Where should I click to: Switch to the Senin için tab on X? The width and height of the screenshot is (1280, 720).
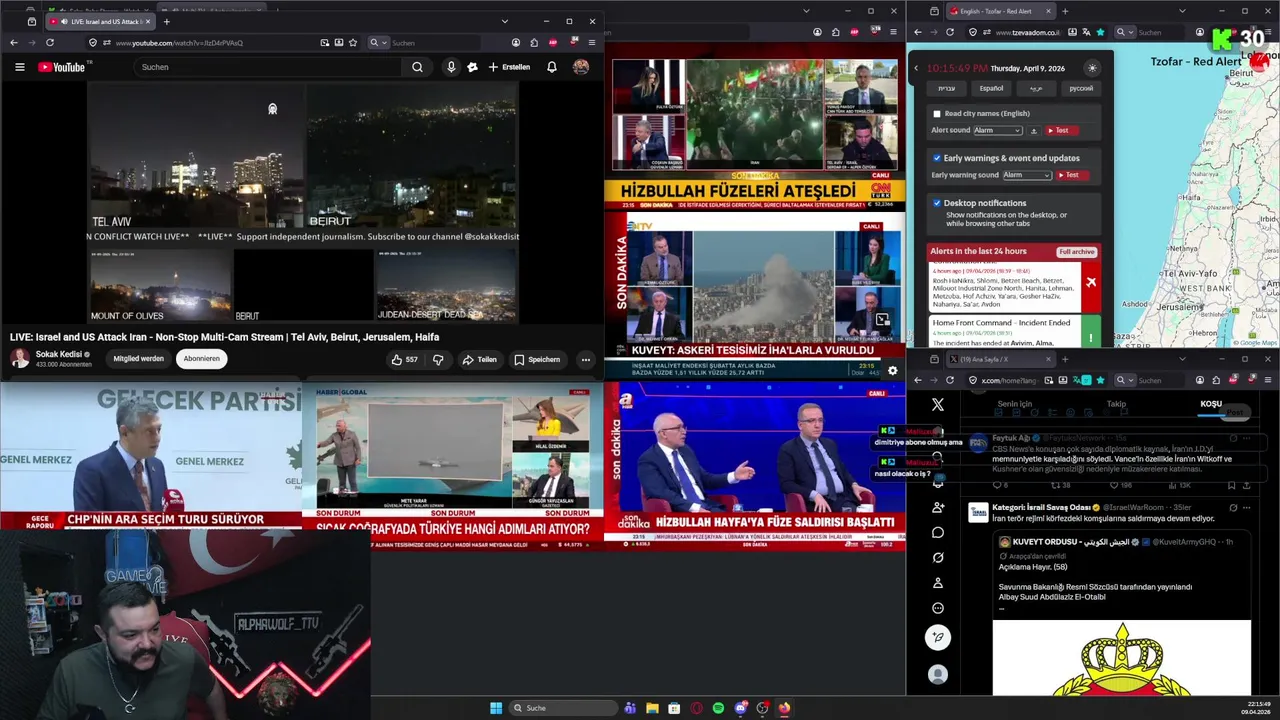(1014, 404)
